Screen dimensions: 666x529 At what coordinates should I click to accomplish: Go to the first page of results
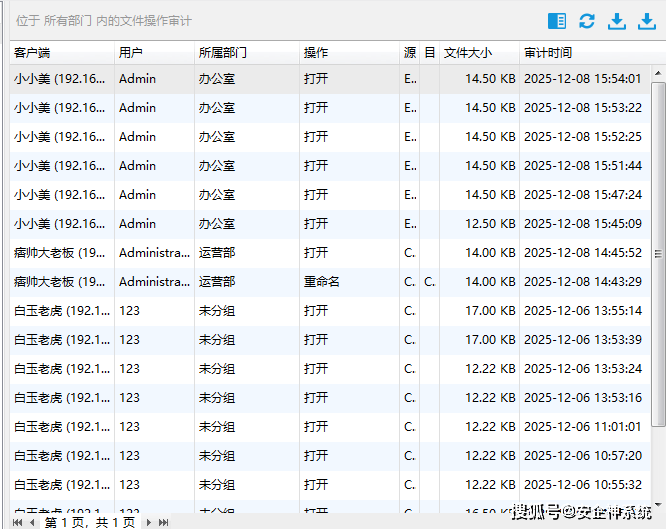point(17,522)
